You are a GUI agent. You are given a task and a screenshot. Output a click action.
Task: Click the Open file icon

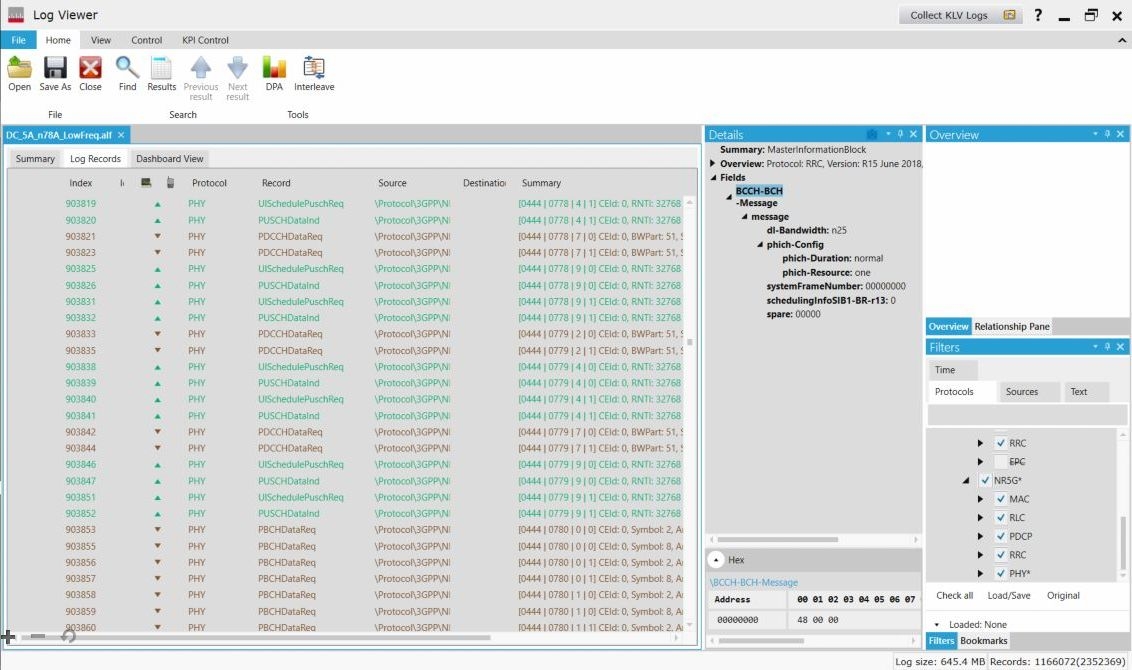pos(19,68)
